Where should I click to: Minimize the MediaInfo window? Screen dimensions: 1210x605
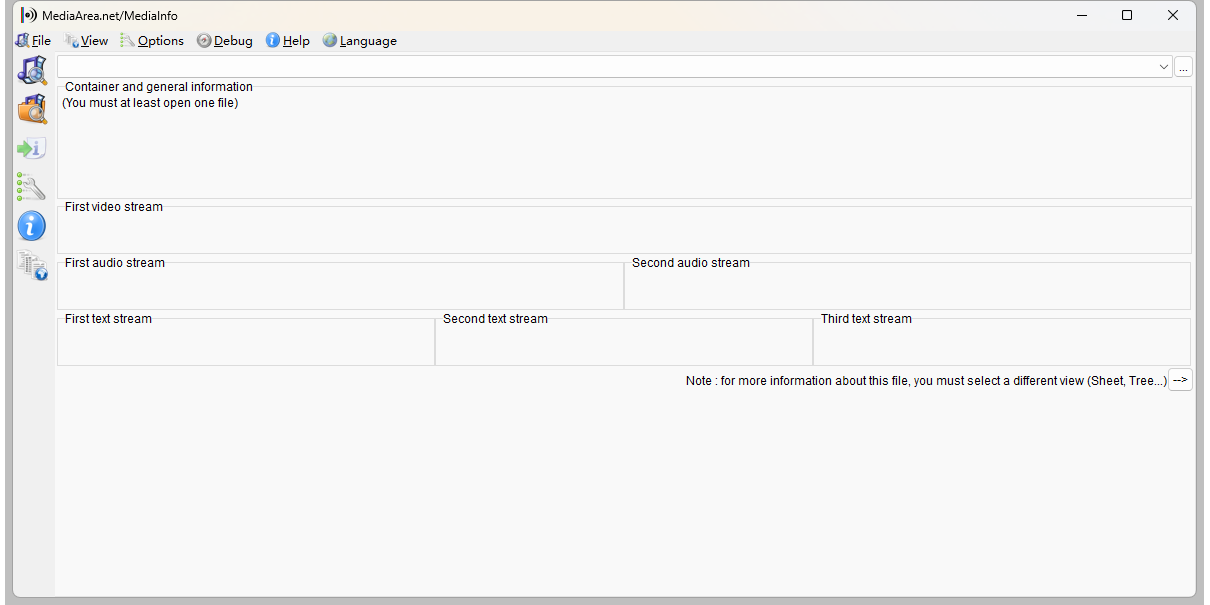[x=1081, y=15]
